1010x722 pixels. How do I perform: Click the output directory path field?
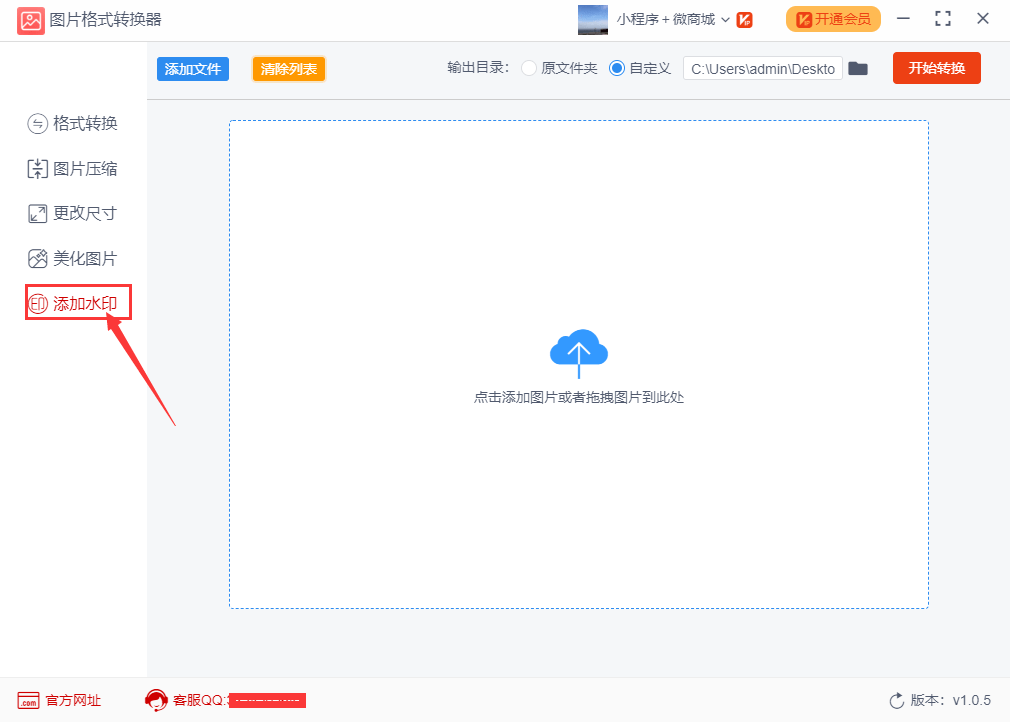click(x=762, y=69)
